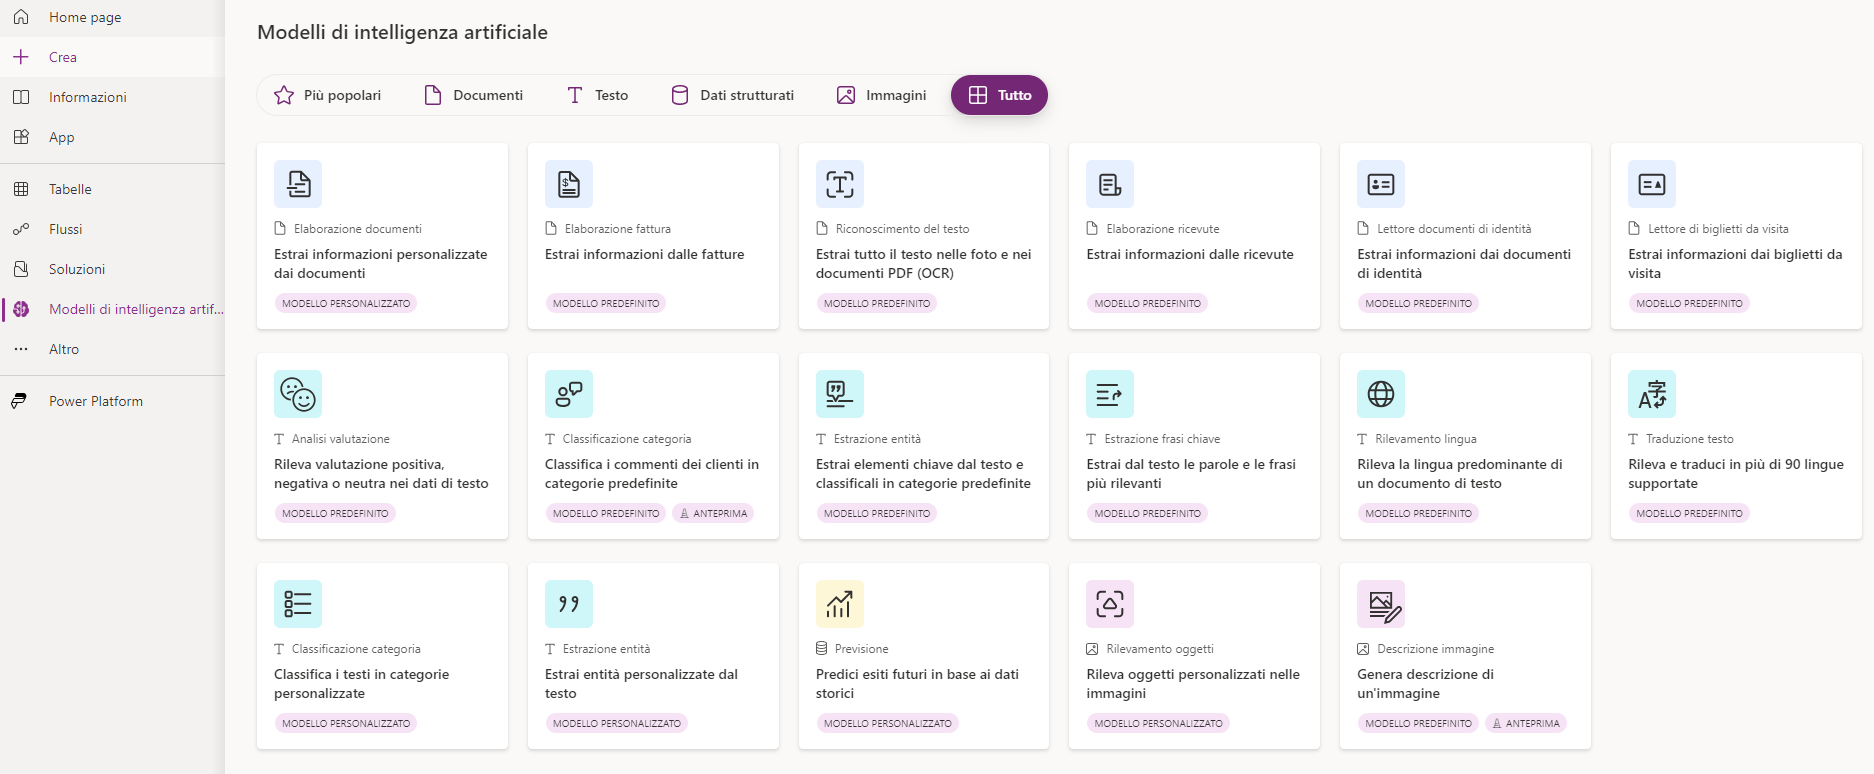Click the text translation icon

point(1652,394)
